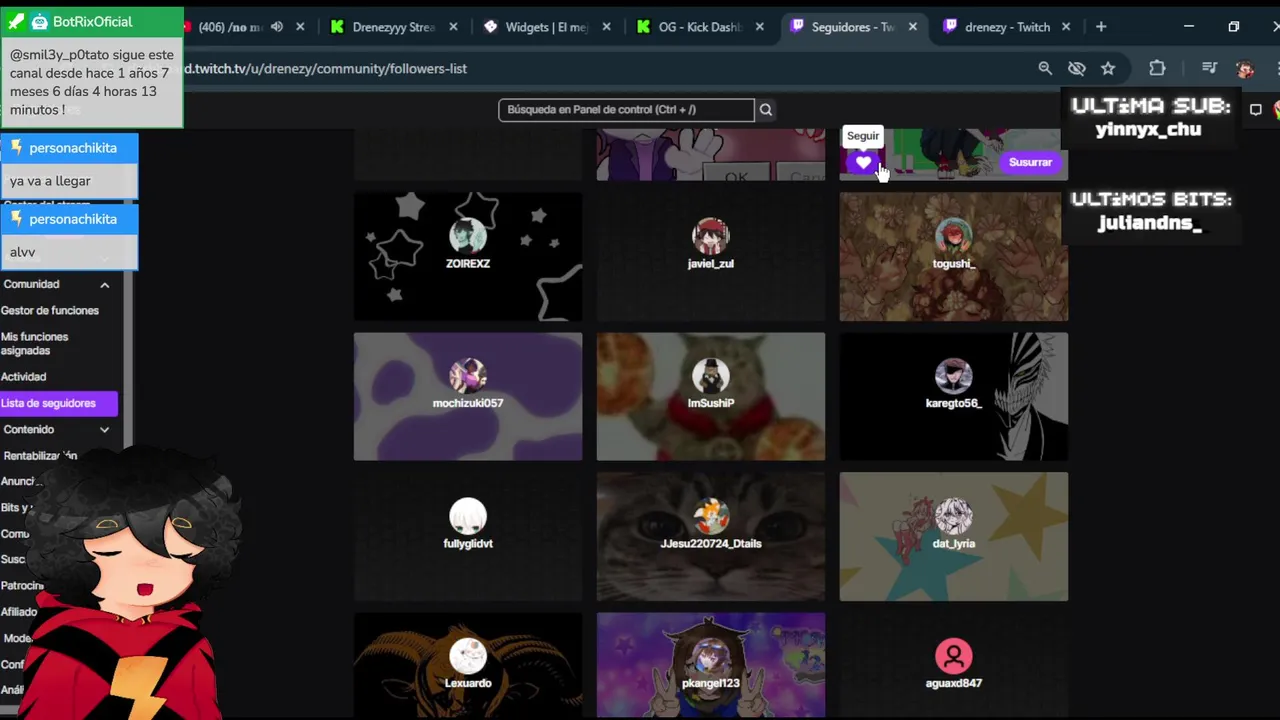
Task: Mute audio on the (406) tab speaker icon
Action: click(277, 27)
